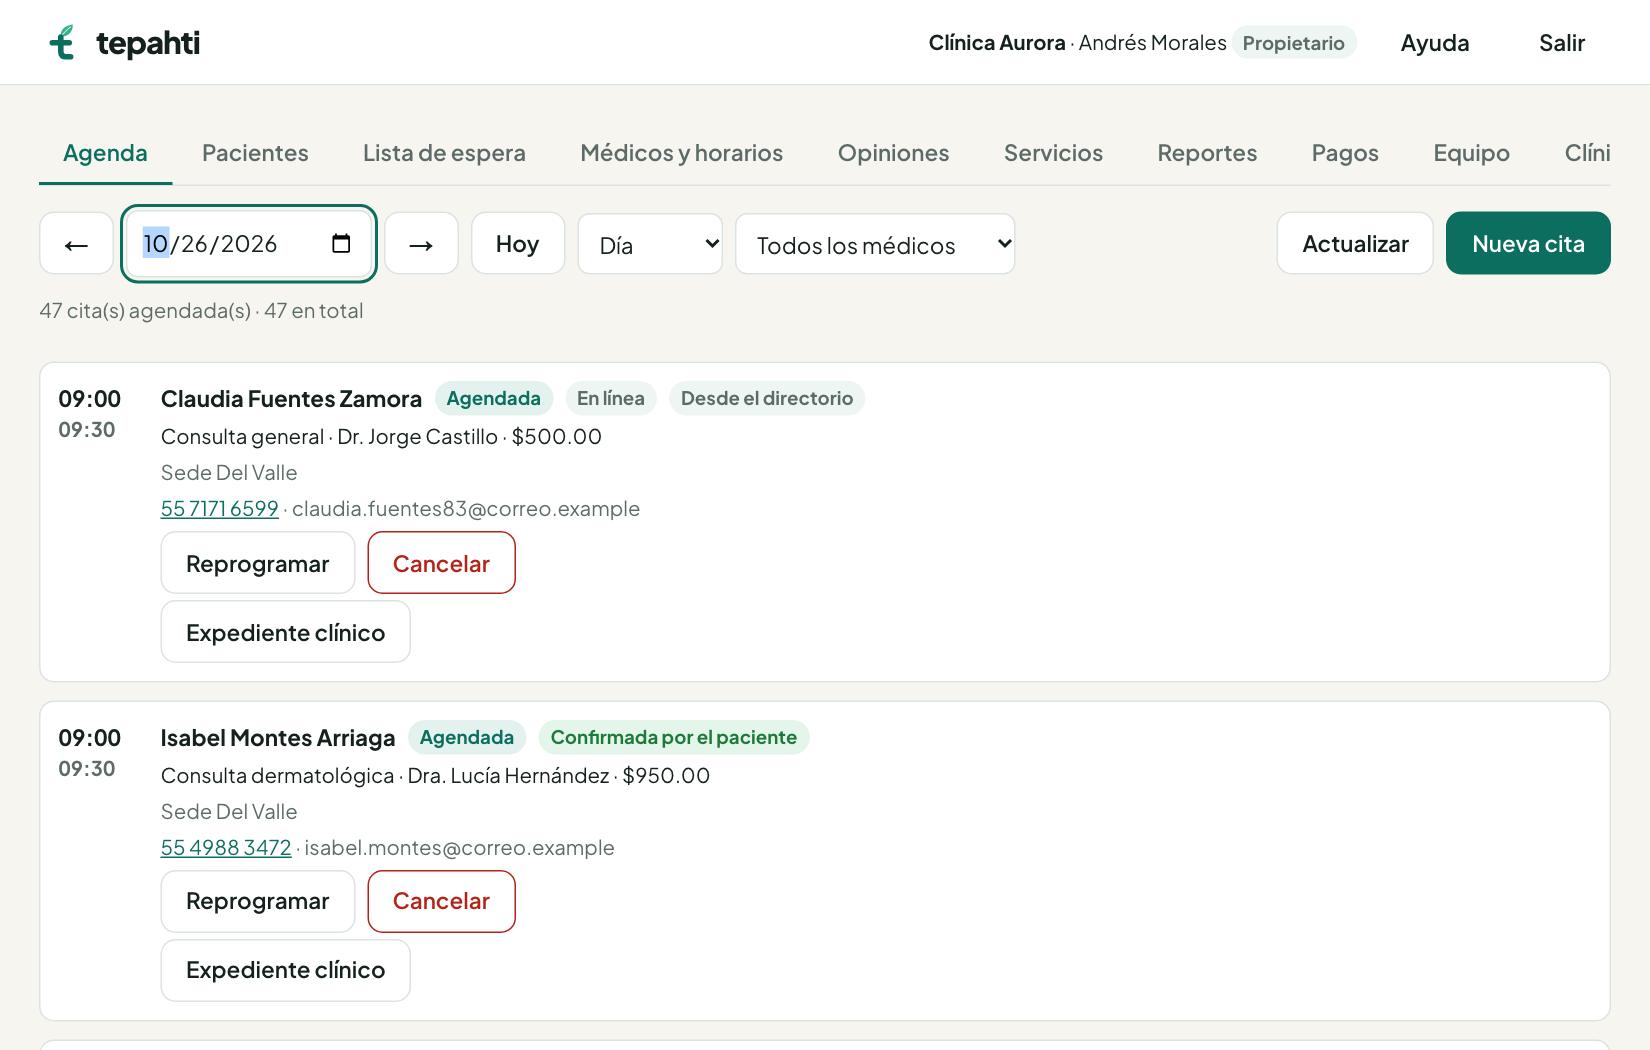The image size is (1650, 1050).
Task: Open the Día view dropdown
Action: point(650,244)
